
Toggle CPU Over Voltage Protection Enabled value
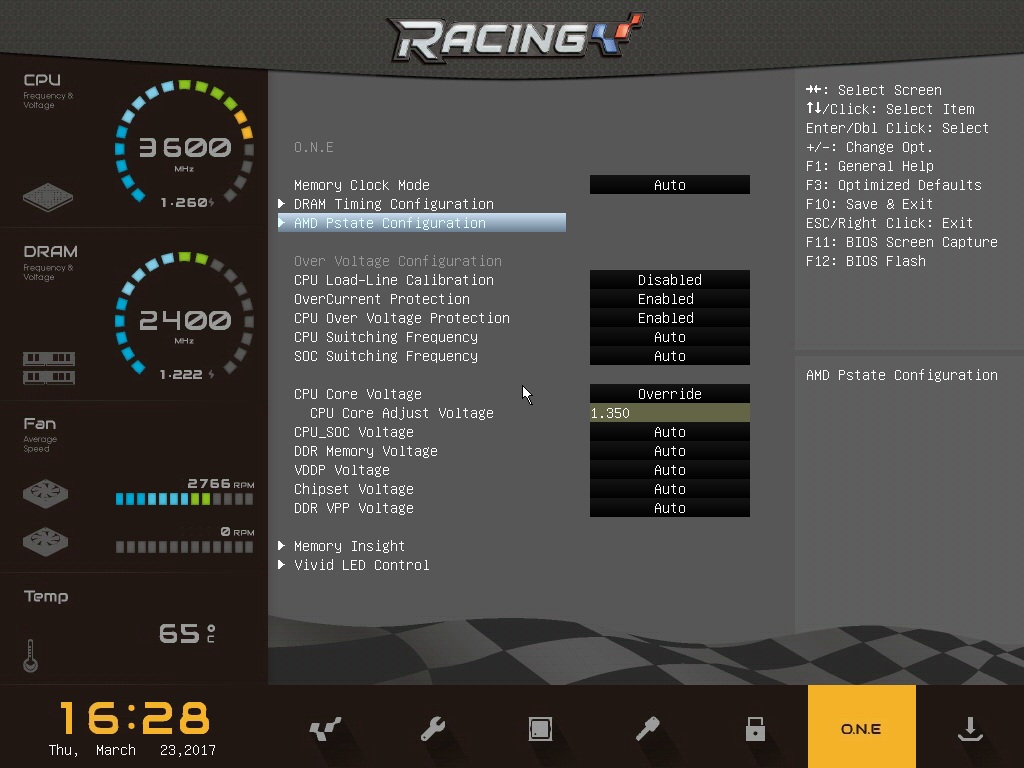669,318
